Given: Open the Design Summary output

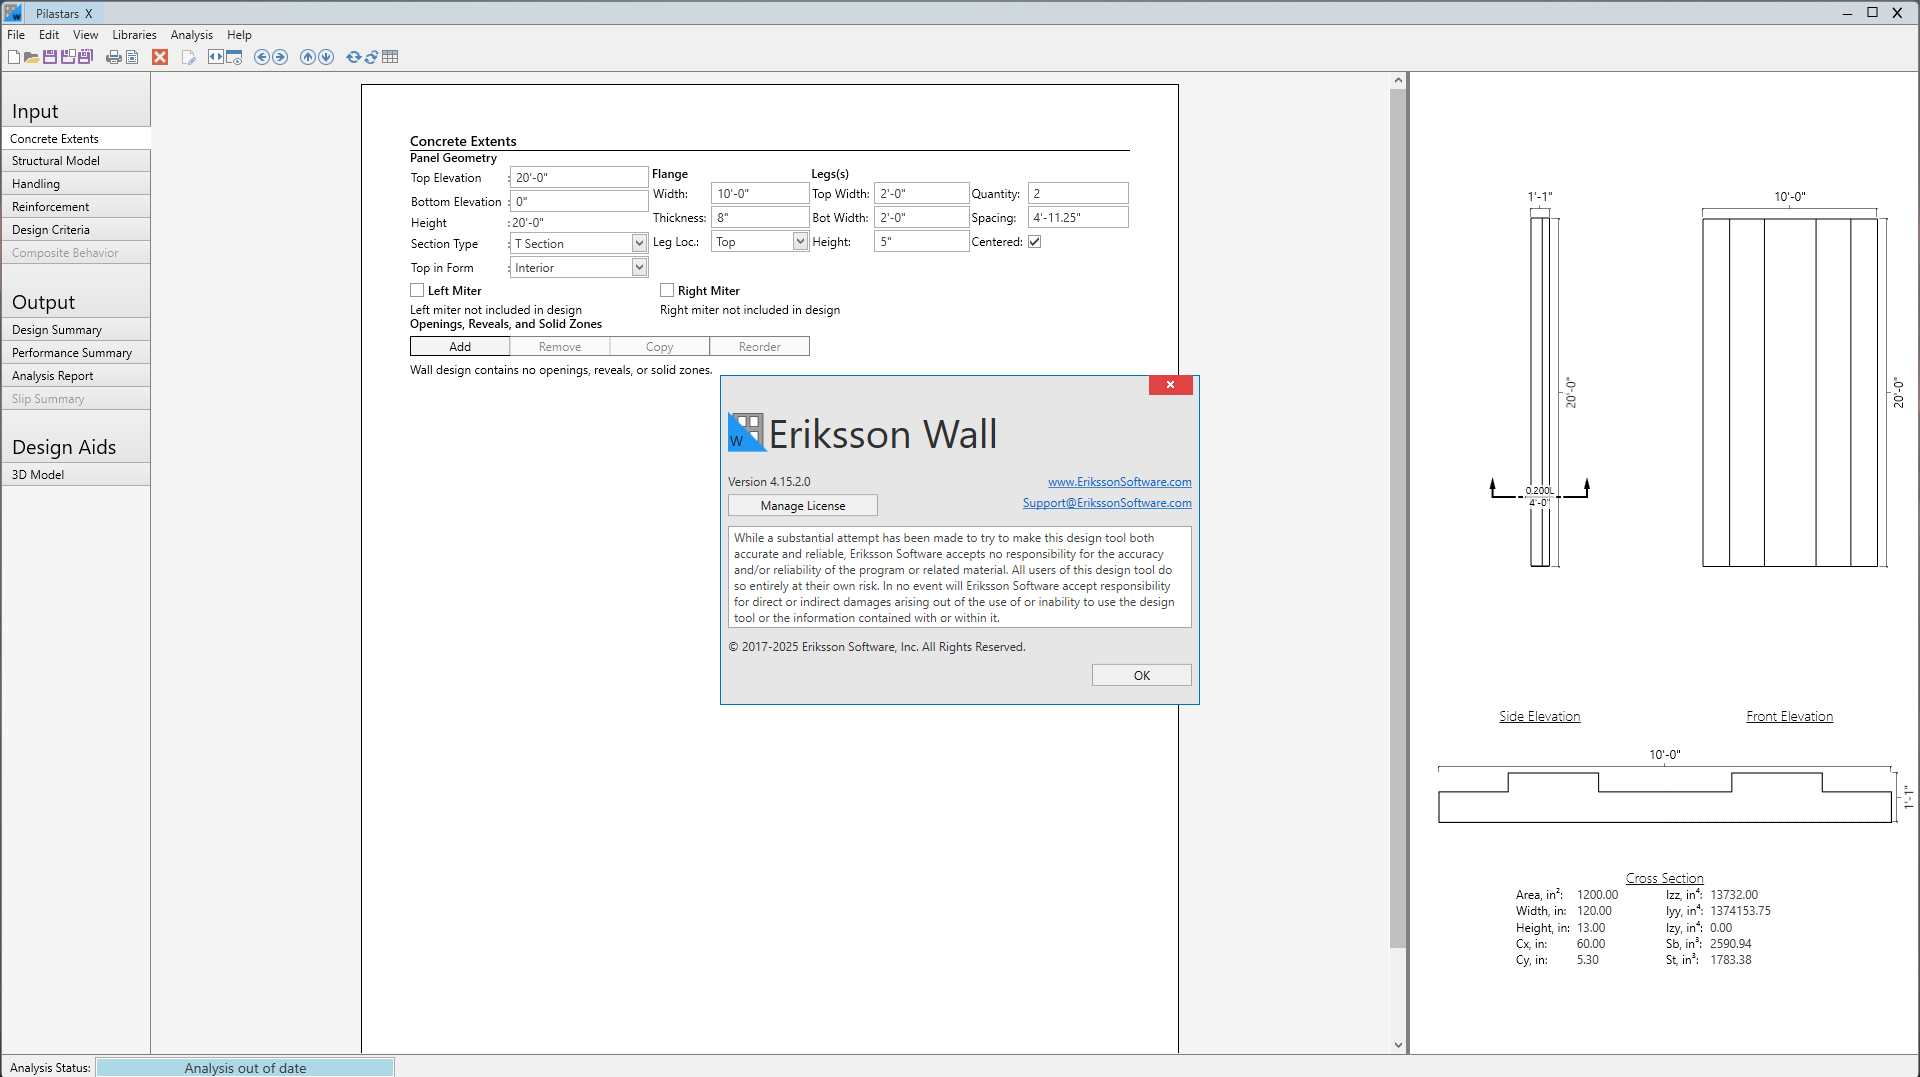Looking at the screenshot, I should pos(76,330).
